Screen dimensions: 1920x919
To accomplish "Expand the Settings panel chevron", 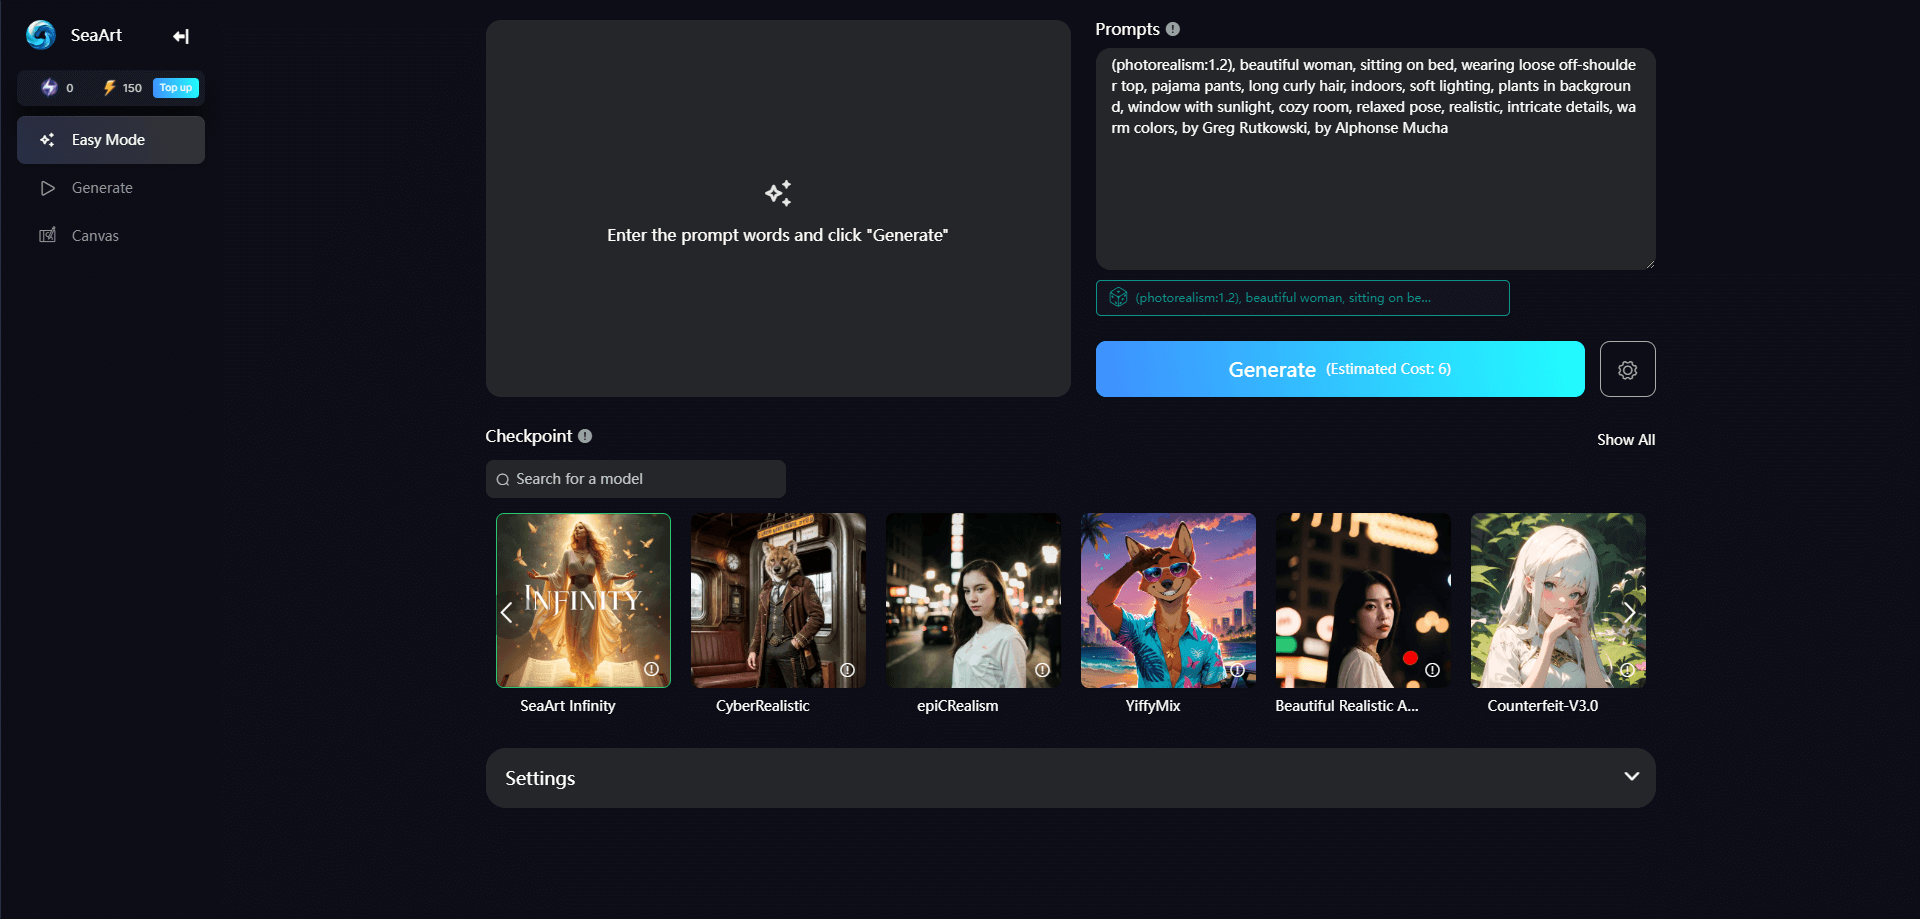I will click(x=1631, y=777).
